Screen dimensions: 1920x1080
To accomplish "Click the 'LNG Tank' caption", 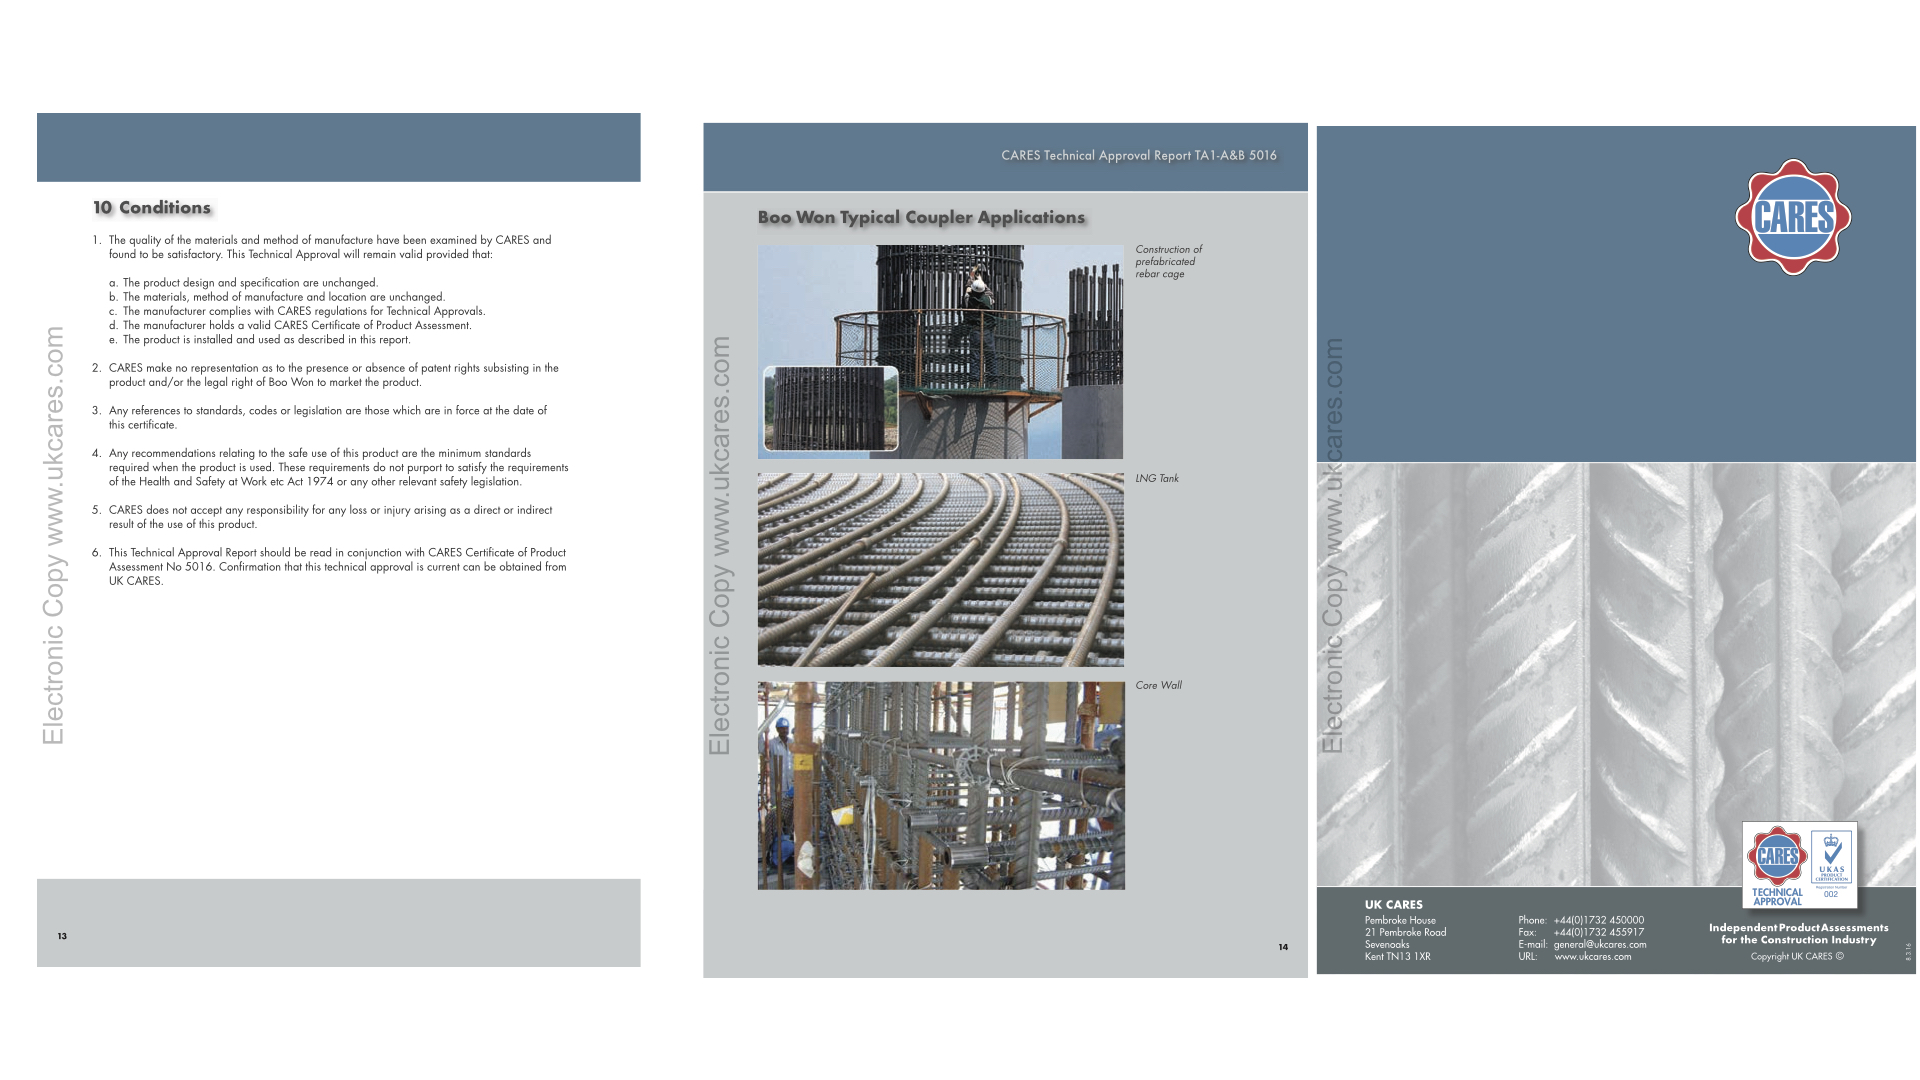I will (x=1157, y=479).
